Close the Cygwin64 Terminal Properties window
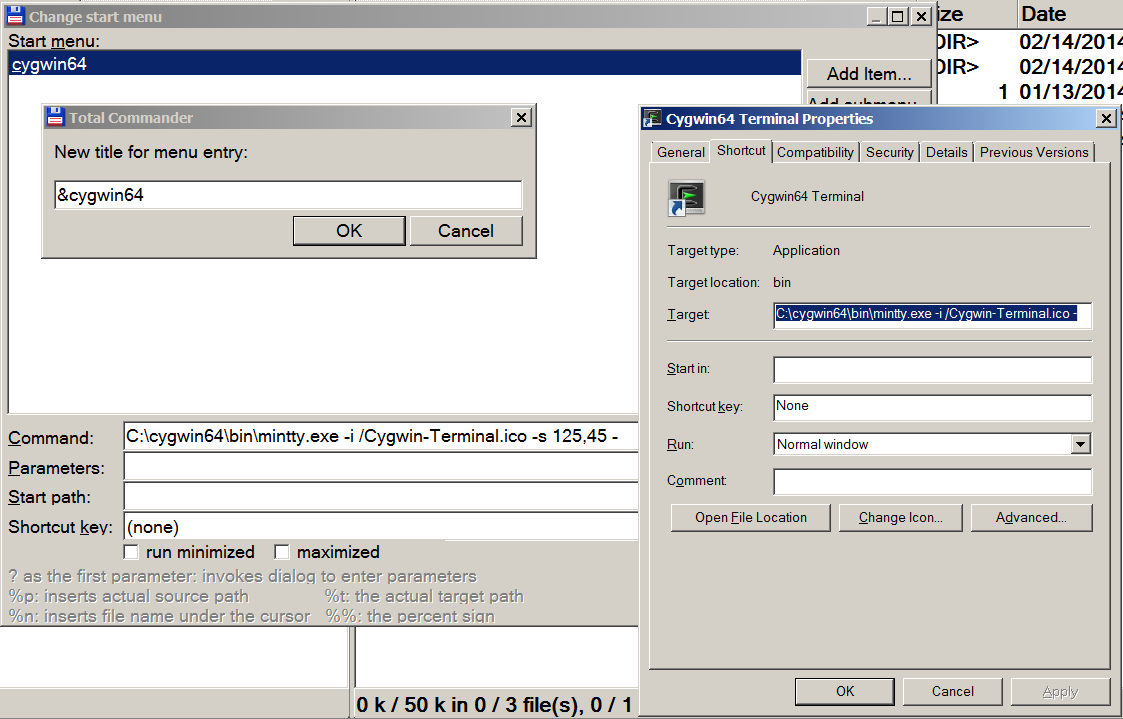 [1107, 118]
